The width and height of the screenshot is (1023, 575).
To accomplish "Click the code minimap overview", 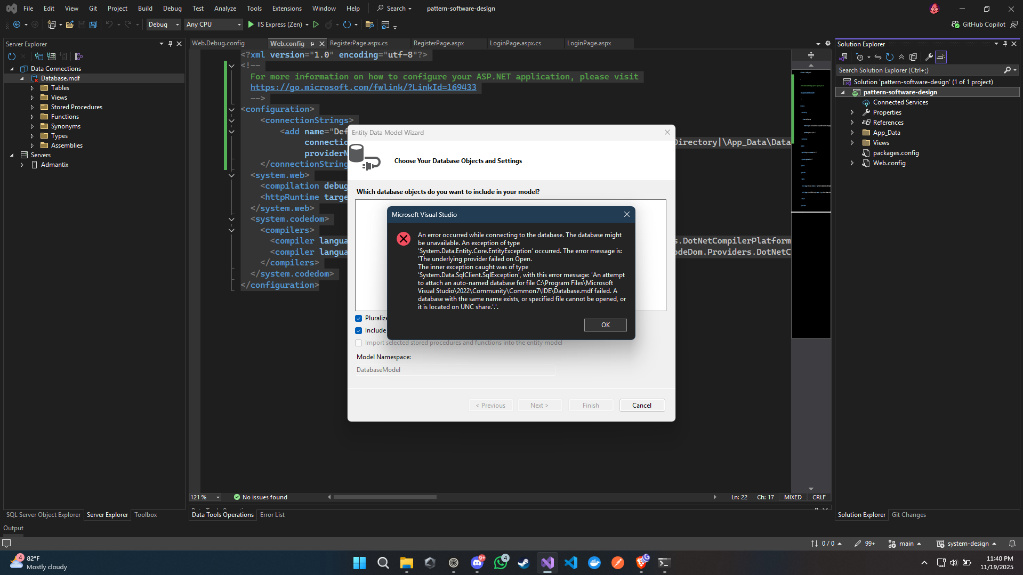I will pyautogui.click(x=811, y=202).
